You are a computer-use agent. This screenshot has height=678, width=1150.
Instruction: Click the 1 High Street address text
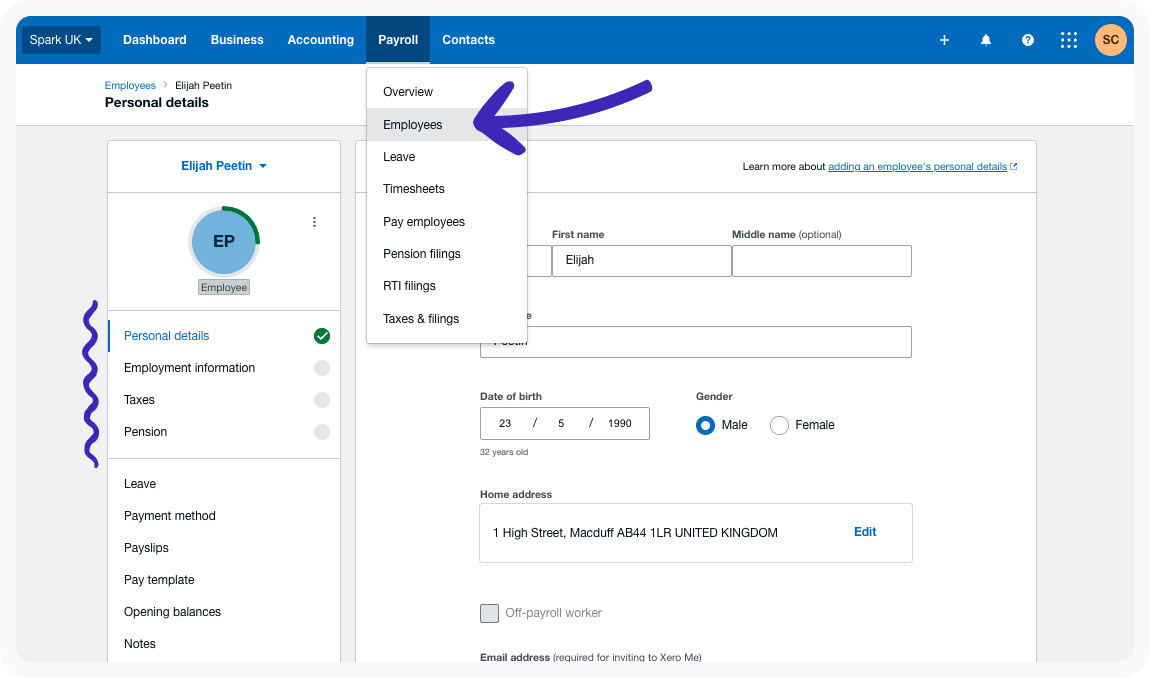(x=635, y=533)
